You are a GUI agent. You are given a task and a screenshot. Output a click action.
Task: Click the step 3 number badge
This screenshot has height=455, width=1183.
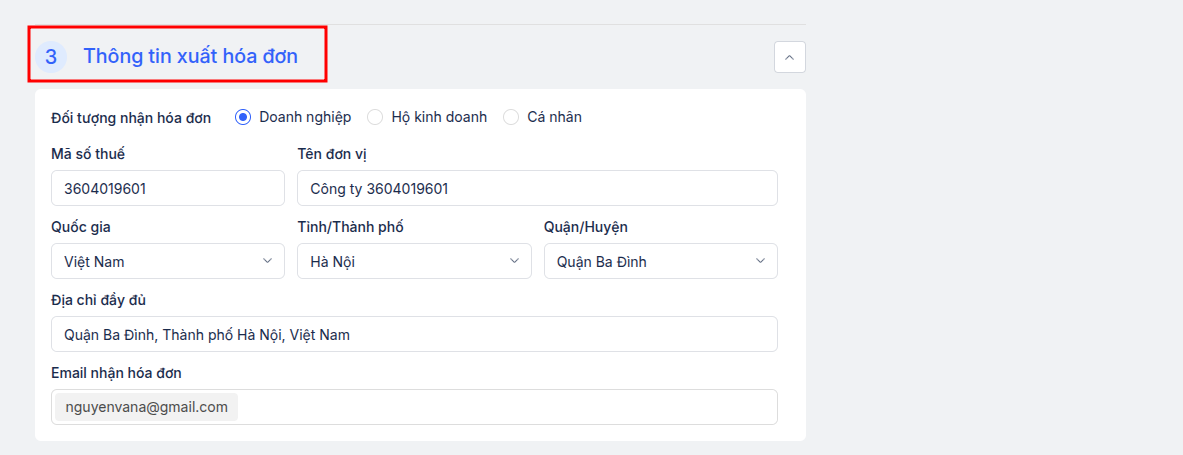[51, 57]
